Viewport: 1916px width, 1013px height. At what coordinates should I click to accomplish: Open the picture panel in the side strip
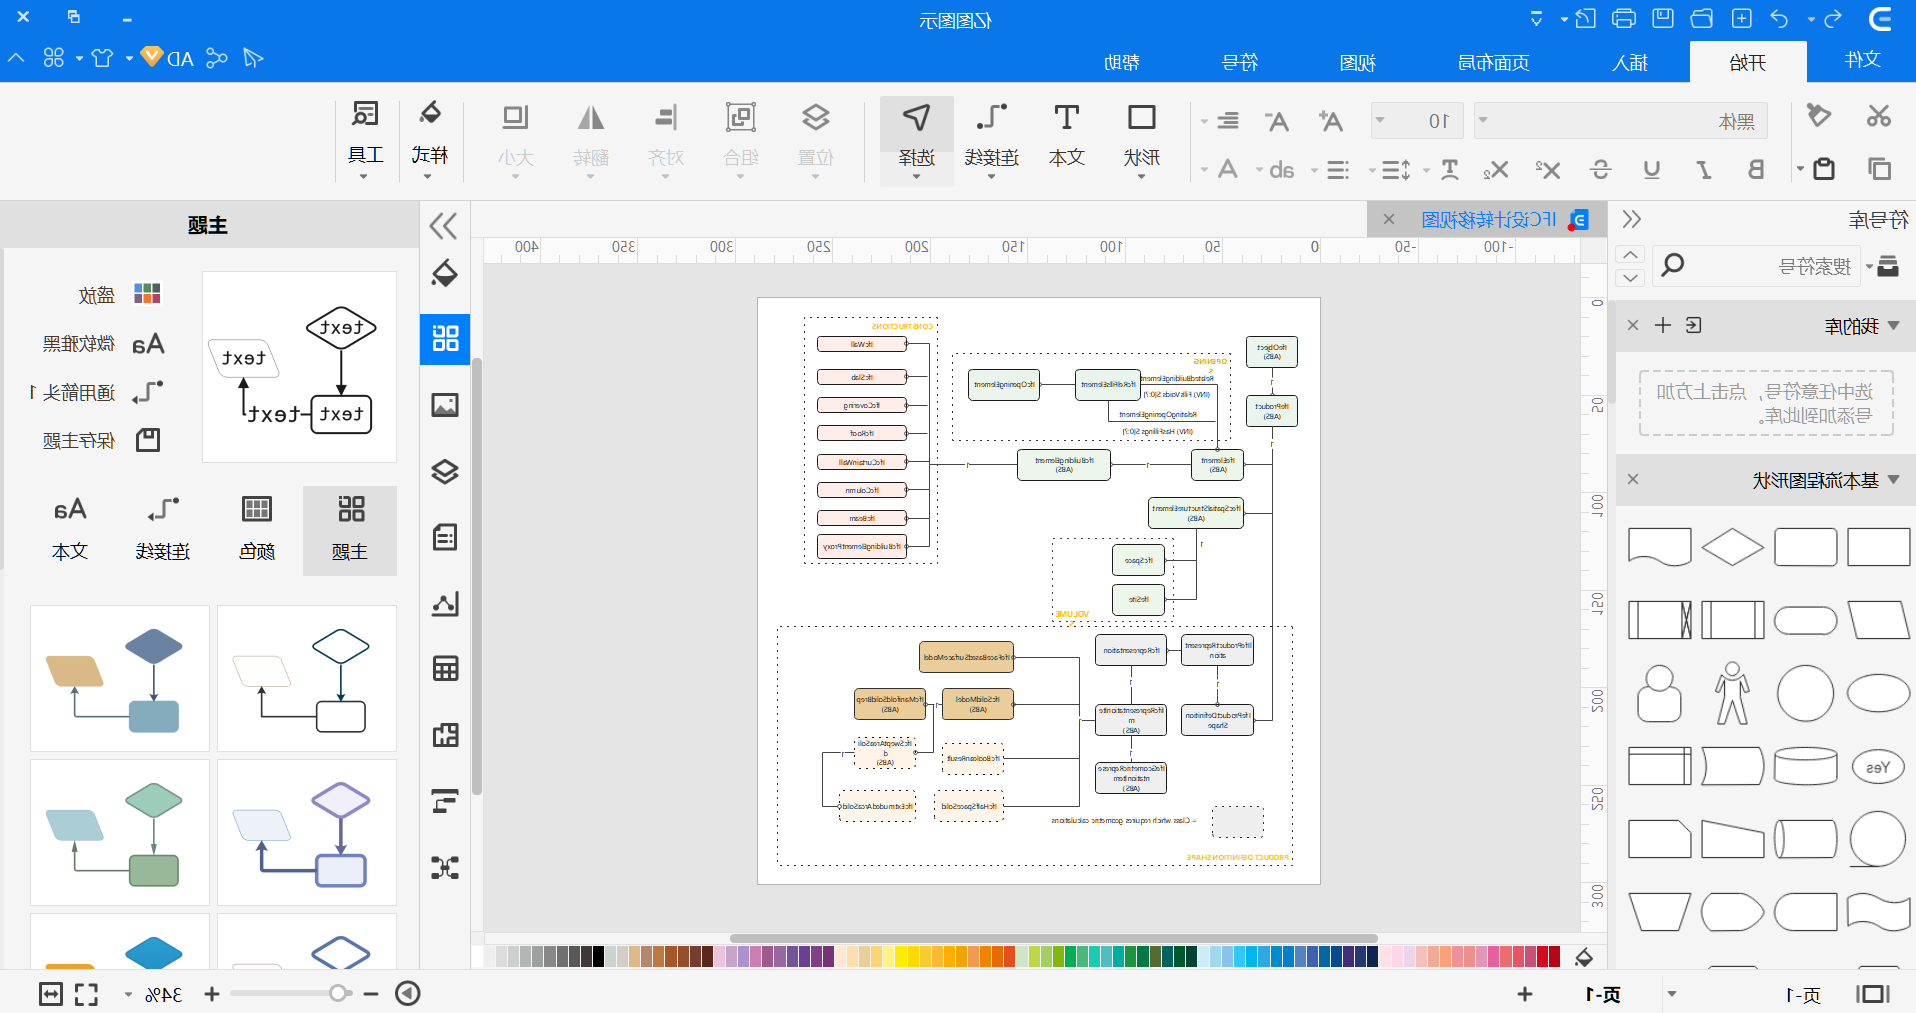445,405
